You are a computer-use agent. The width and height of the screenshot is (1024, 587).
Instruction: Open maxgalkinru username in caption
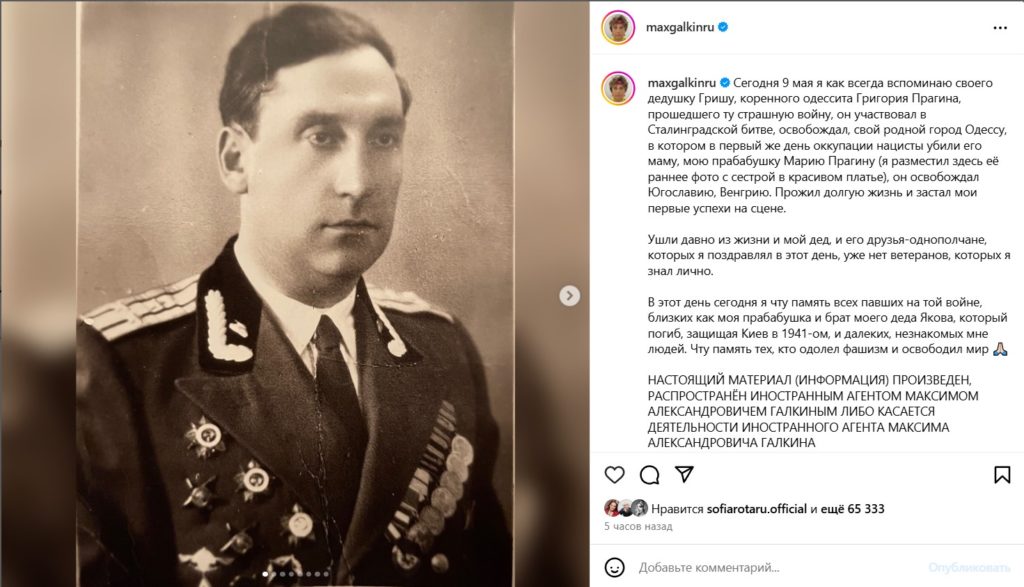[x=682, y=83]
